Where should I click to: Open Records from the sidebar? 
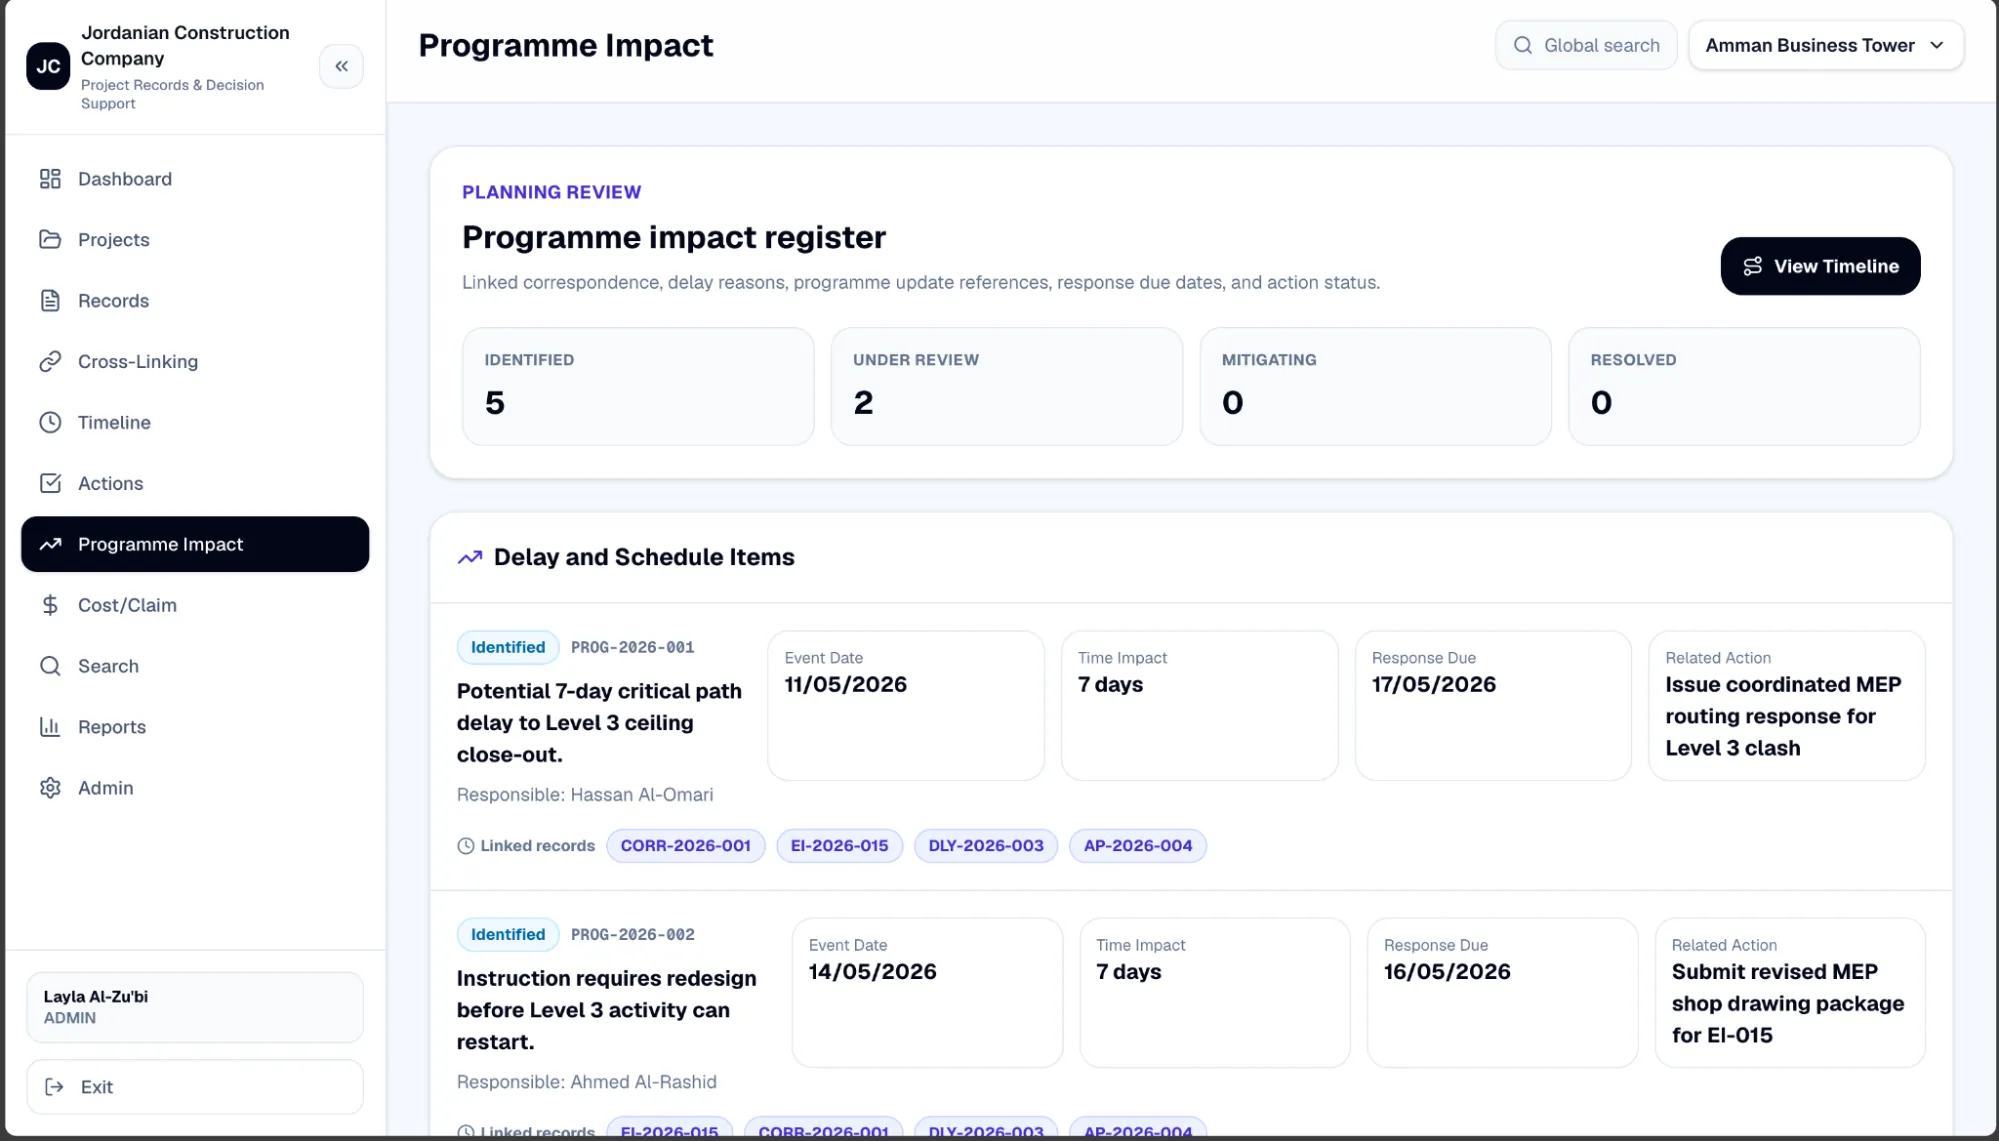click(195, 301)
